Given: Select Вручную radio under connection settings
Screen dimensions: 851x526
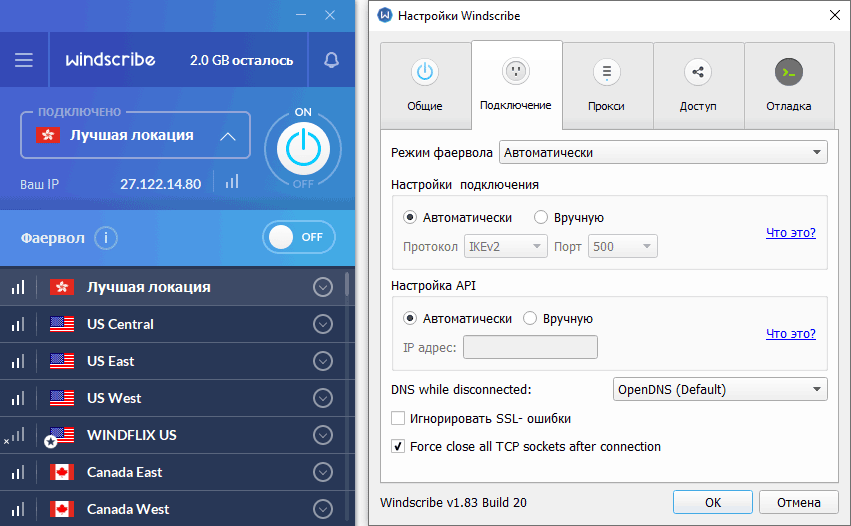Looking at the screenshot, I should pyautogui.click(x=541, y=218).
